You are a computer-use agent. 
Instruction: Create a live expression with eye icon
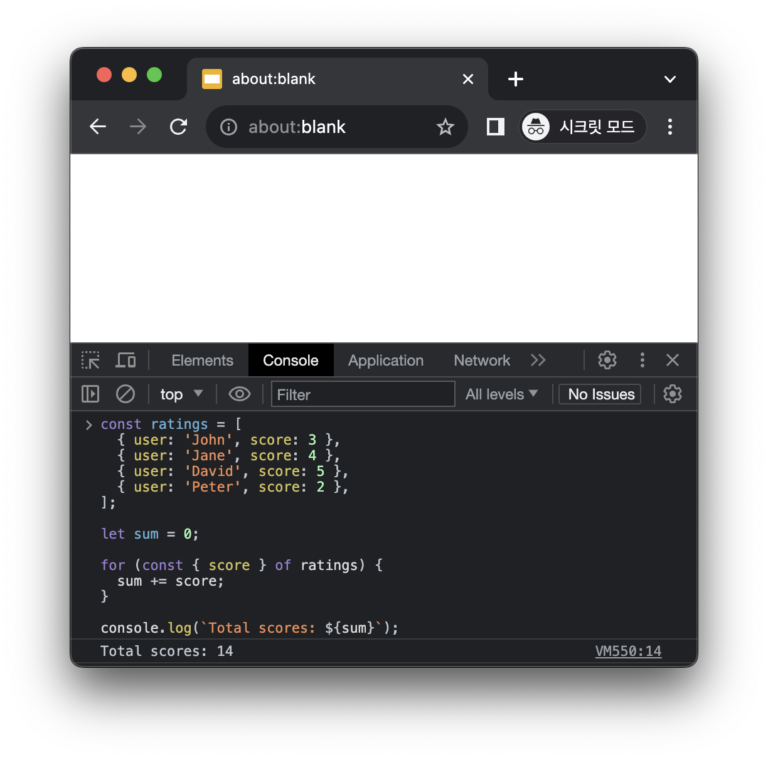pyautogui.click(x=240, y=394)
